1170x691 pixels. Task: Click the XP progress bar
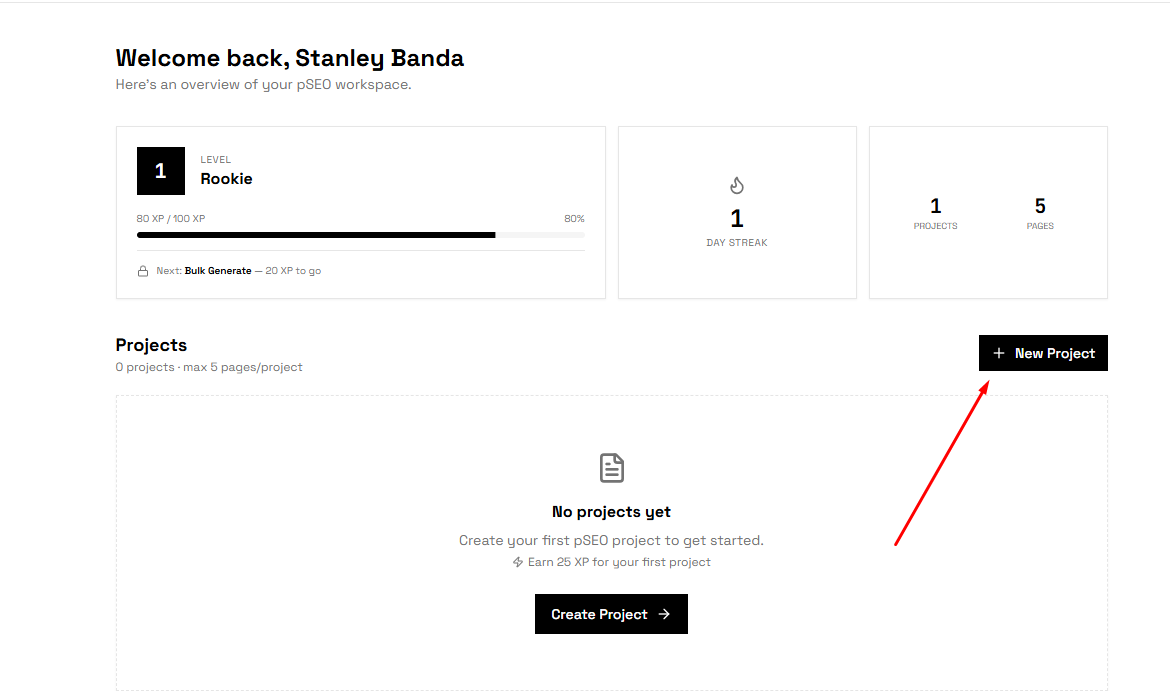click(x=360, y=235)
